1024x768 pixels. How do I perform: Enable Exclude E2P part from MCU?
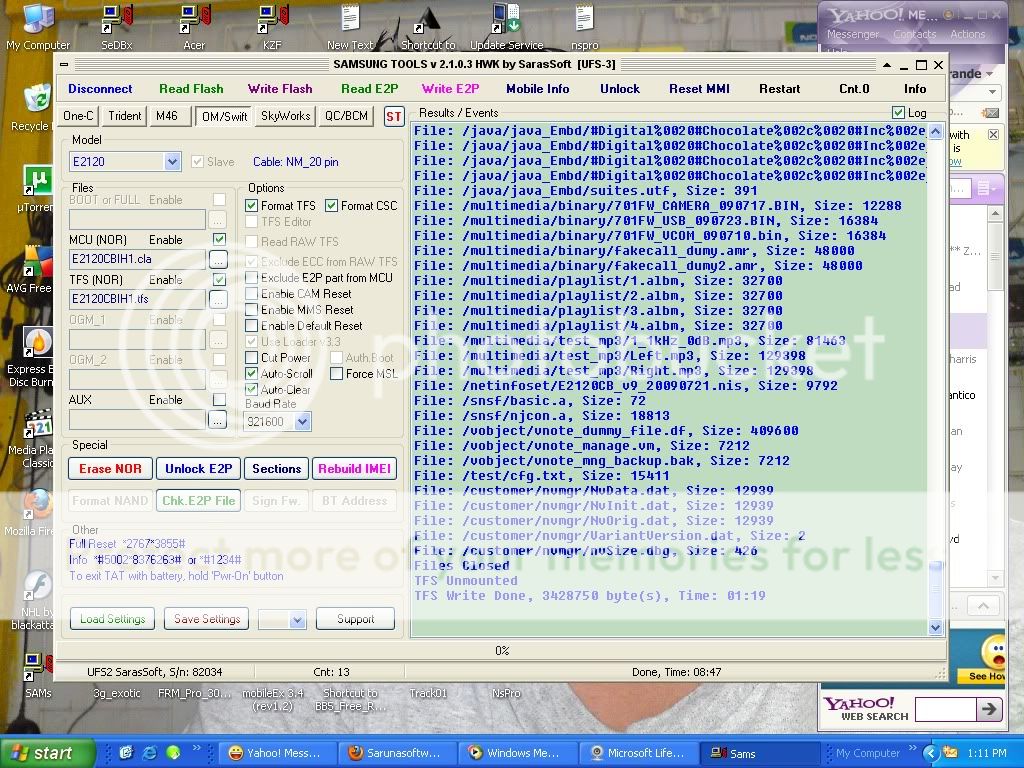pyautogui.click(x=251, y=278)
